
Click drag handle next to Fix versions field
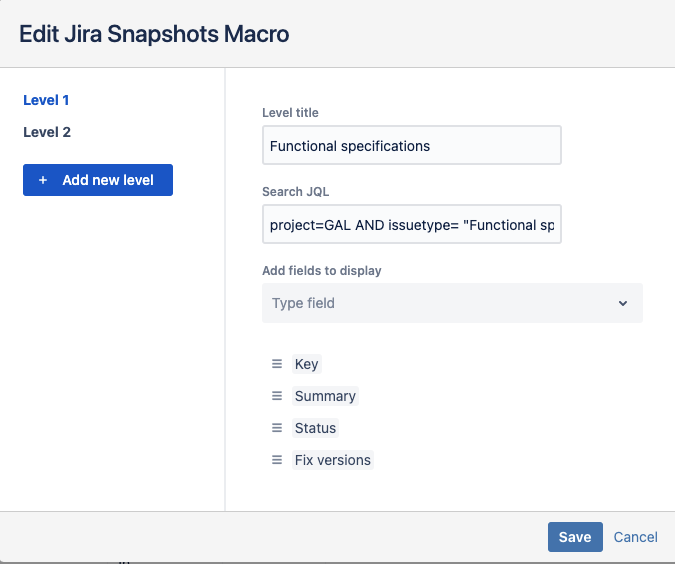click(x=277, y=460)
